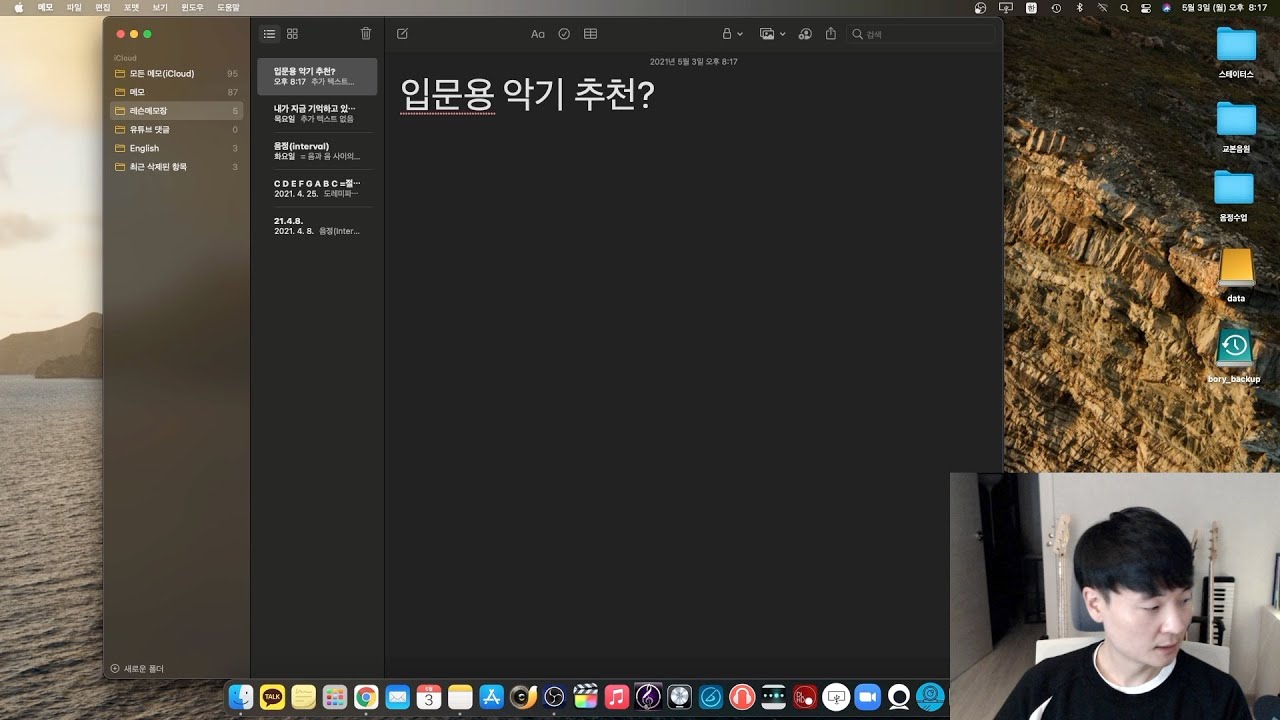The image size is (1280, 720).
Task: Open Logic Pro from the dock
Action: pyautogui.click(x=680, y=697)
